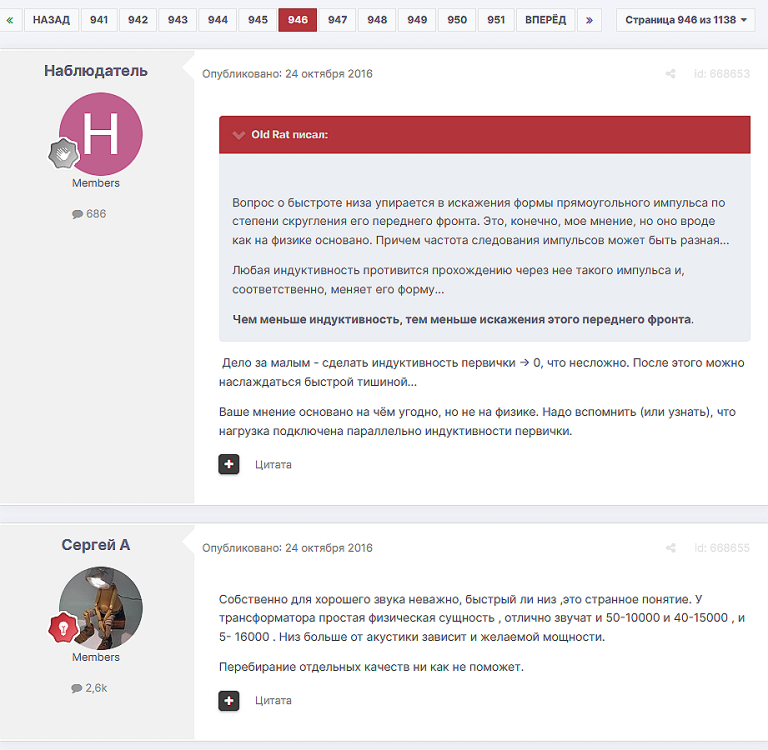Open Наблюдатель's profile via username
This screenshot has height=750, width=768.
96,71
